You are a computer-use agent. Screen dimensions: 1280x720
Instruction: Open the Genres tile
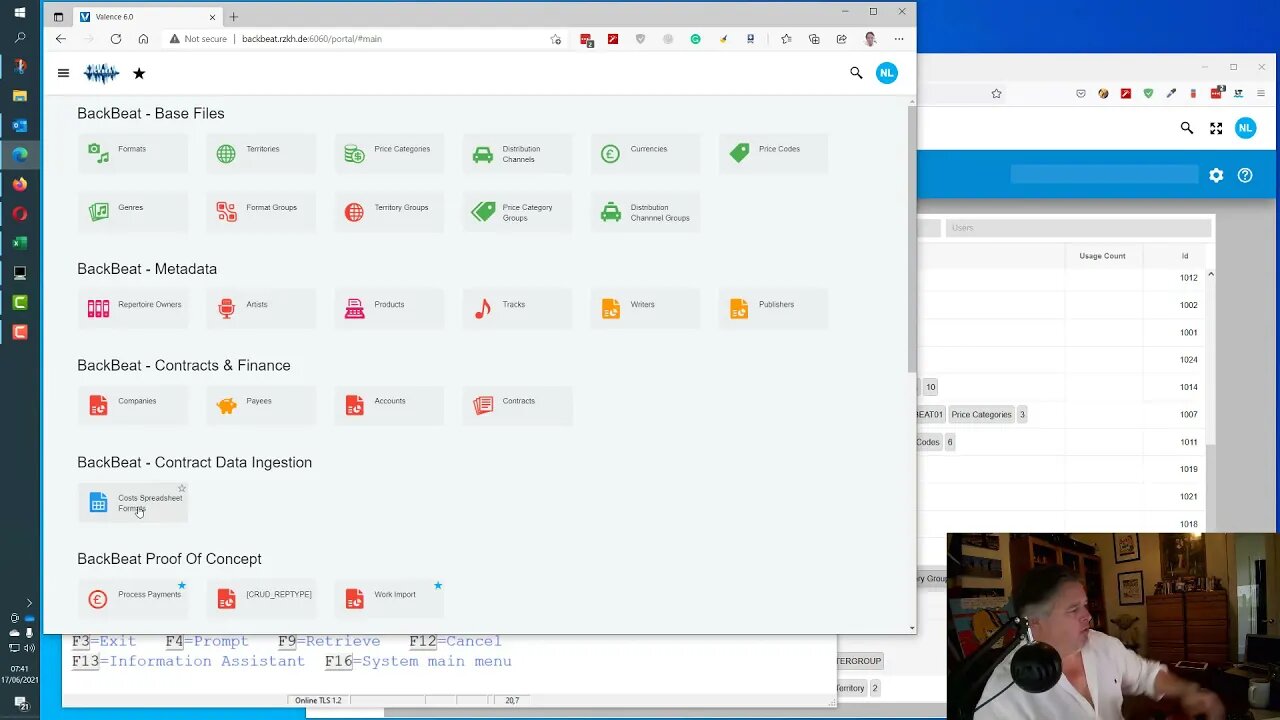point(132,212)
